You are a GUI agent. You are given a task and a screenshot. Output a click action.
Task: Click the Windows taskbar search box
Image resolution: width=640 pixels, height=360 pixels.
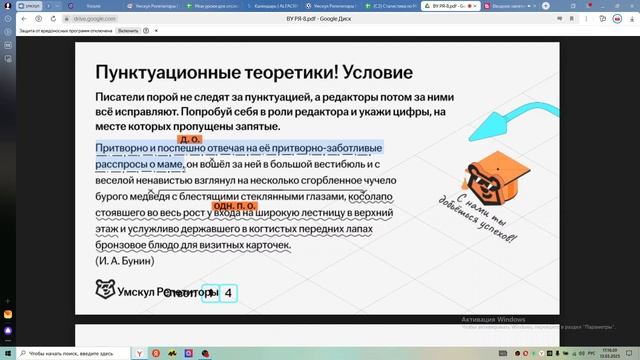coord(73,353)
